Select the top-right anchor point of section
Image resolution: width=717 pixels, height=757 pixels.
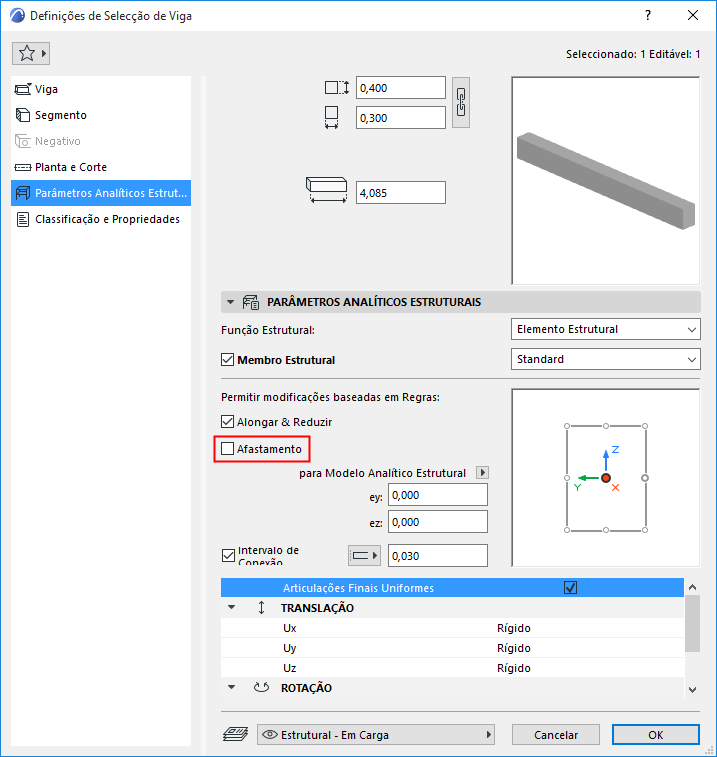645,426
